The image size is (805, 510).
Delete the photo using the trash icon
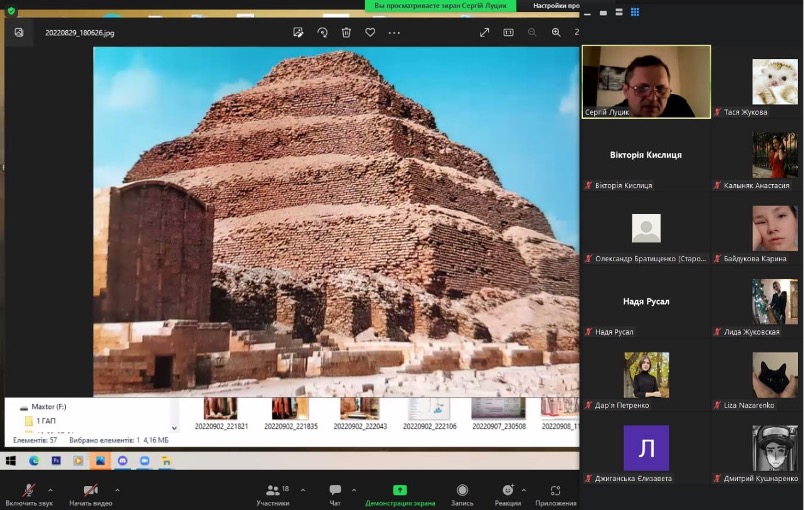[x=346, y=32]
